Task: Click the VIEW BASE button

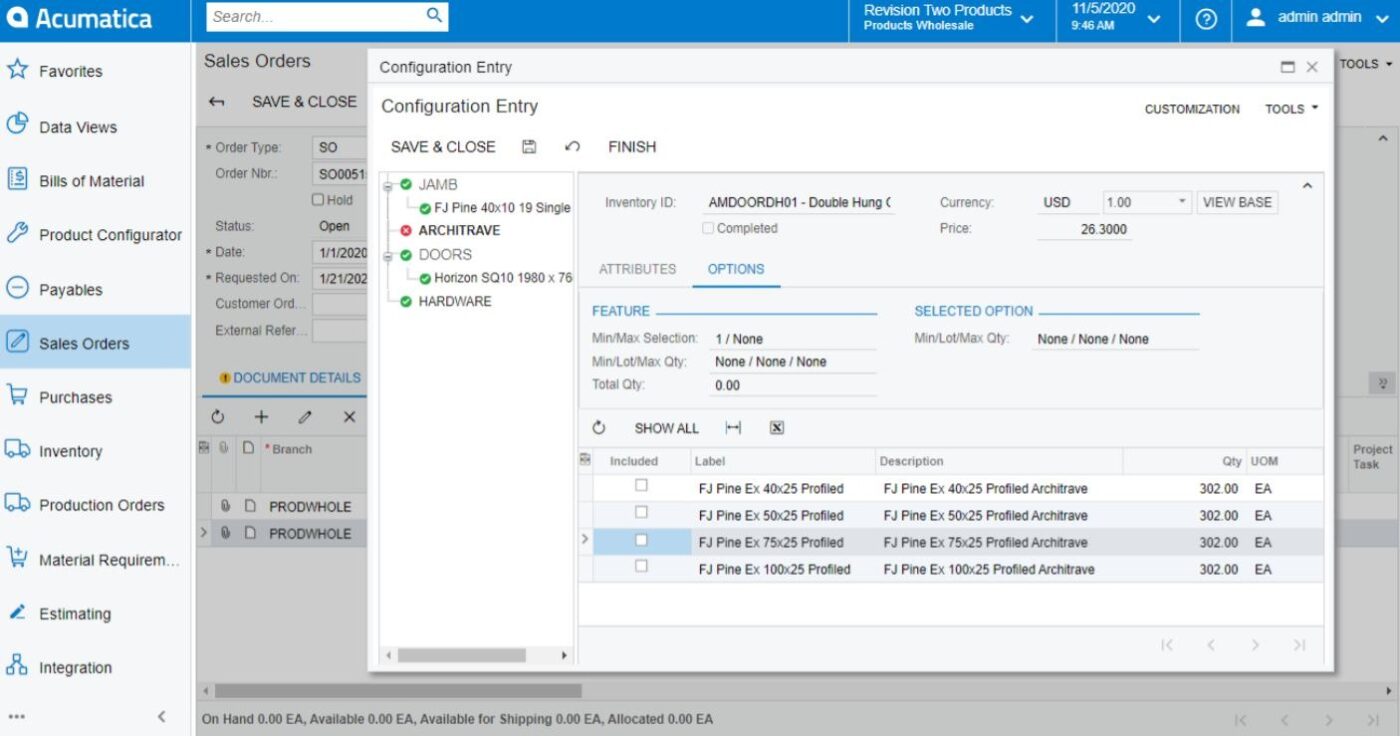Action: (x=1238, y=201)
